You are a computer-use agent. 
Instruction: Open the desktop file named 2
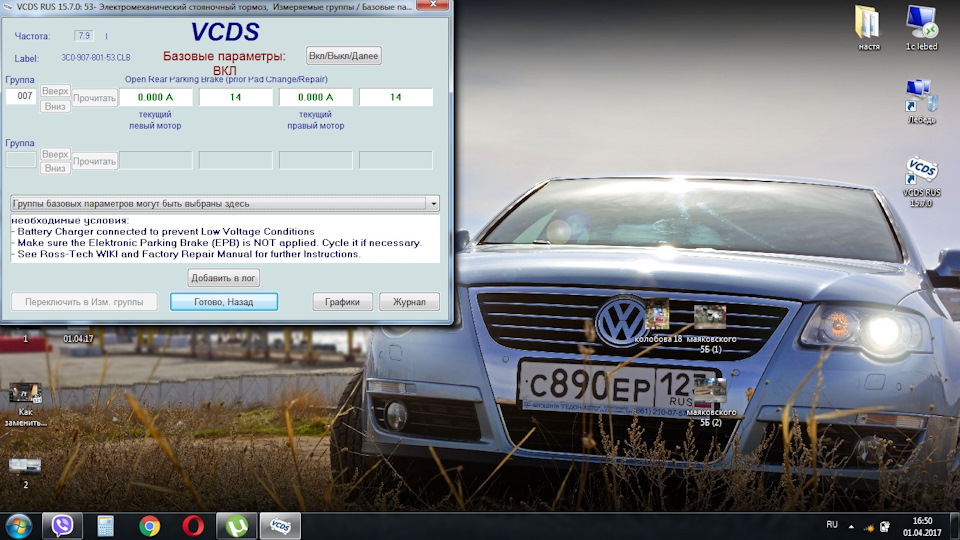click(x=25, y=473)
